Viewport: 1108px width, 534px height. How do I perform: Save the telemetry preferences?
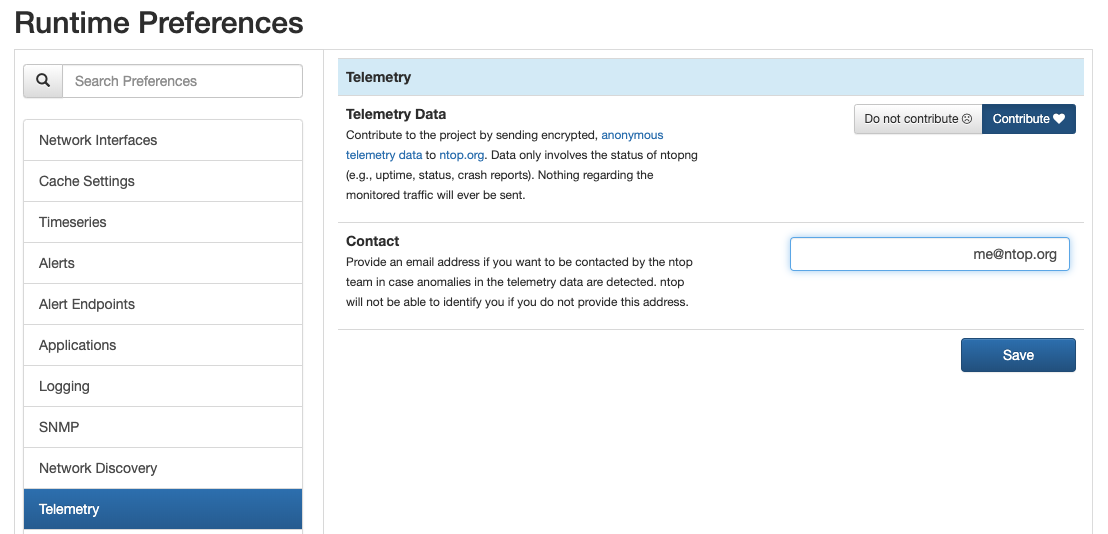[1018, 355]
